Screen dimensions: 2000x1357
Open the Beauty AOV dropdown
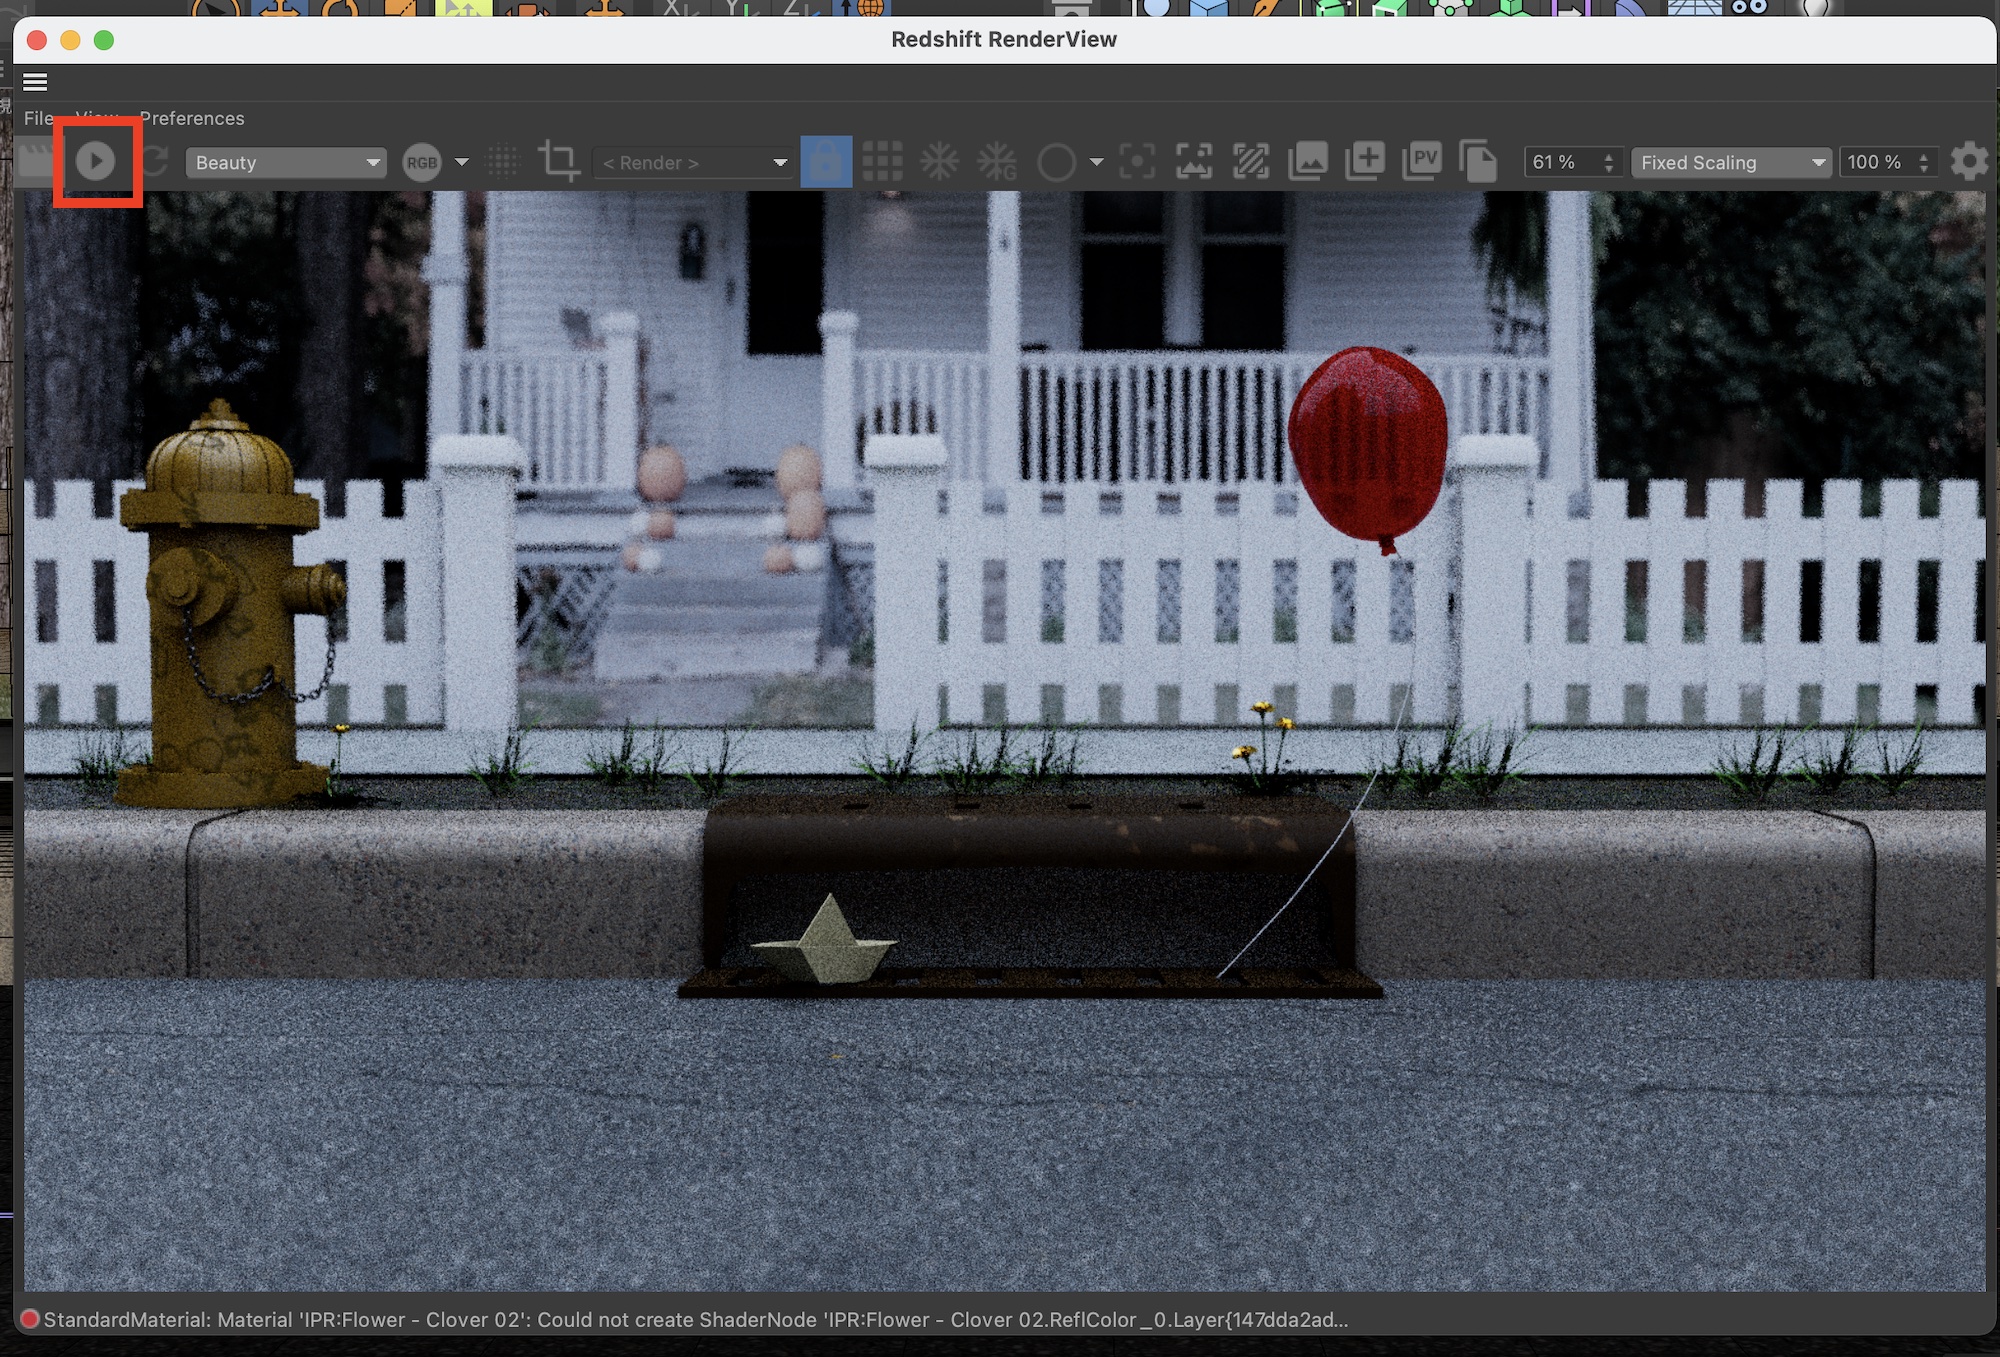[286, 162]
